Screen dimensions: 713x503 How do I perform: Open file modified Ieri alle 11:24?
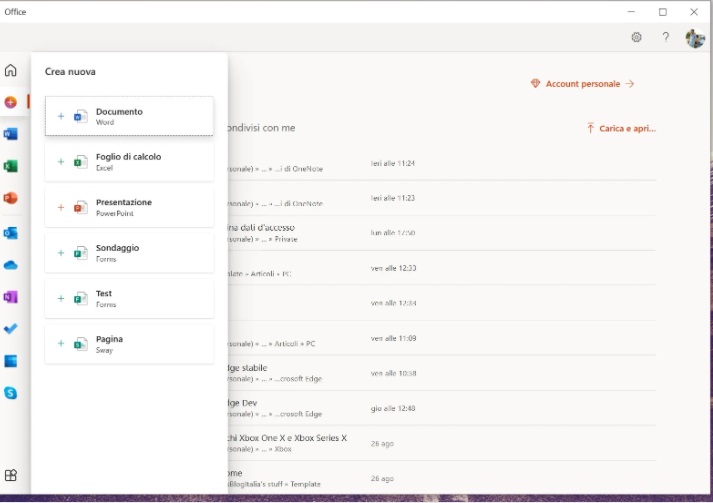coord(441,163)
